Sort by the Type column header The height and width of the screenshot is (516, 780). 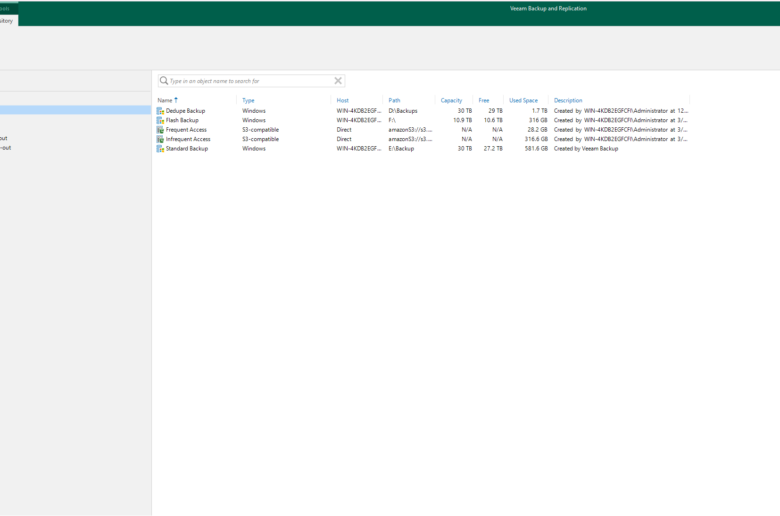tap(248, 101)
